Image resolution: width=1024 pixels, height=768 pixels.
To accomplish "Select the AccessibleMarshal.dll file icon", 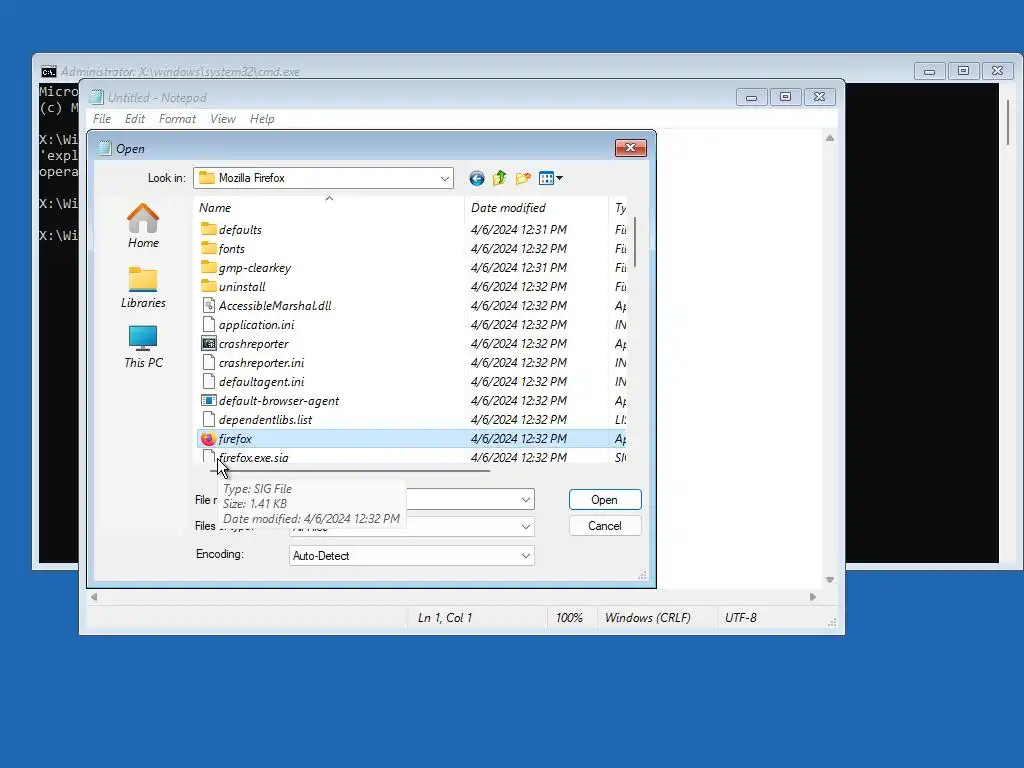I will pos(208,305).
